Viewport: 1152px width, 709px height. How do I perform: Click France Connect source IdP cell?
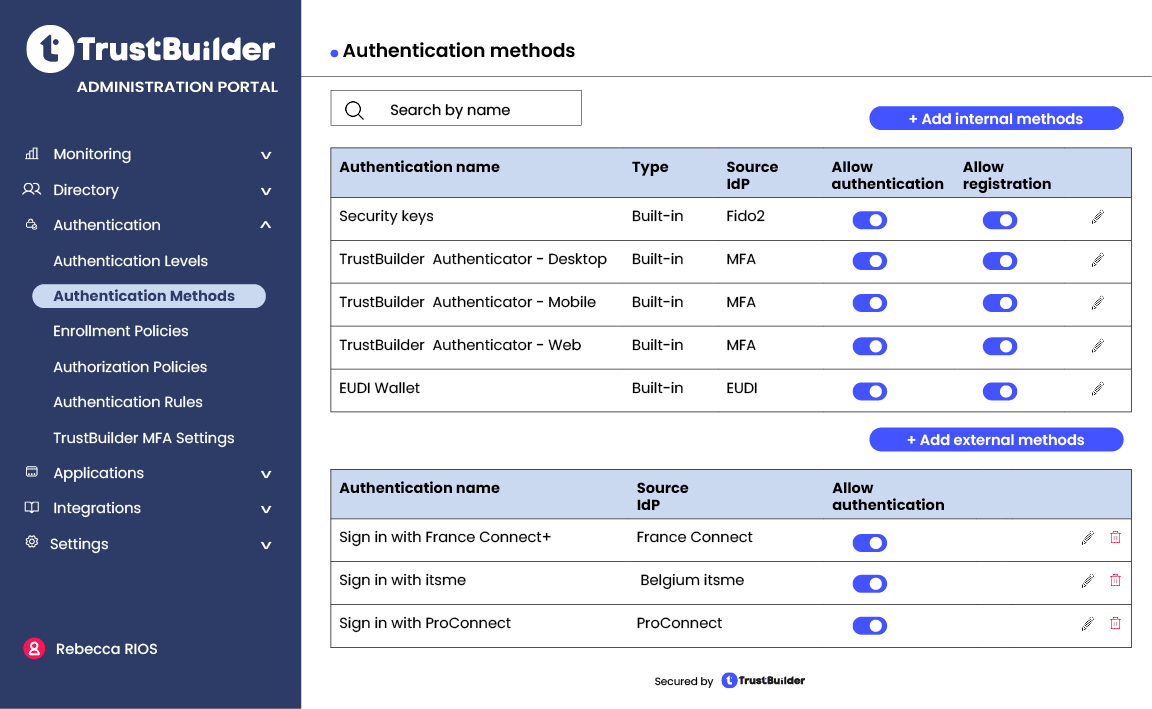[x=694, y=537]
